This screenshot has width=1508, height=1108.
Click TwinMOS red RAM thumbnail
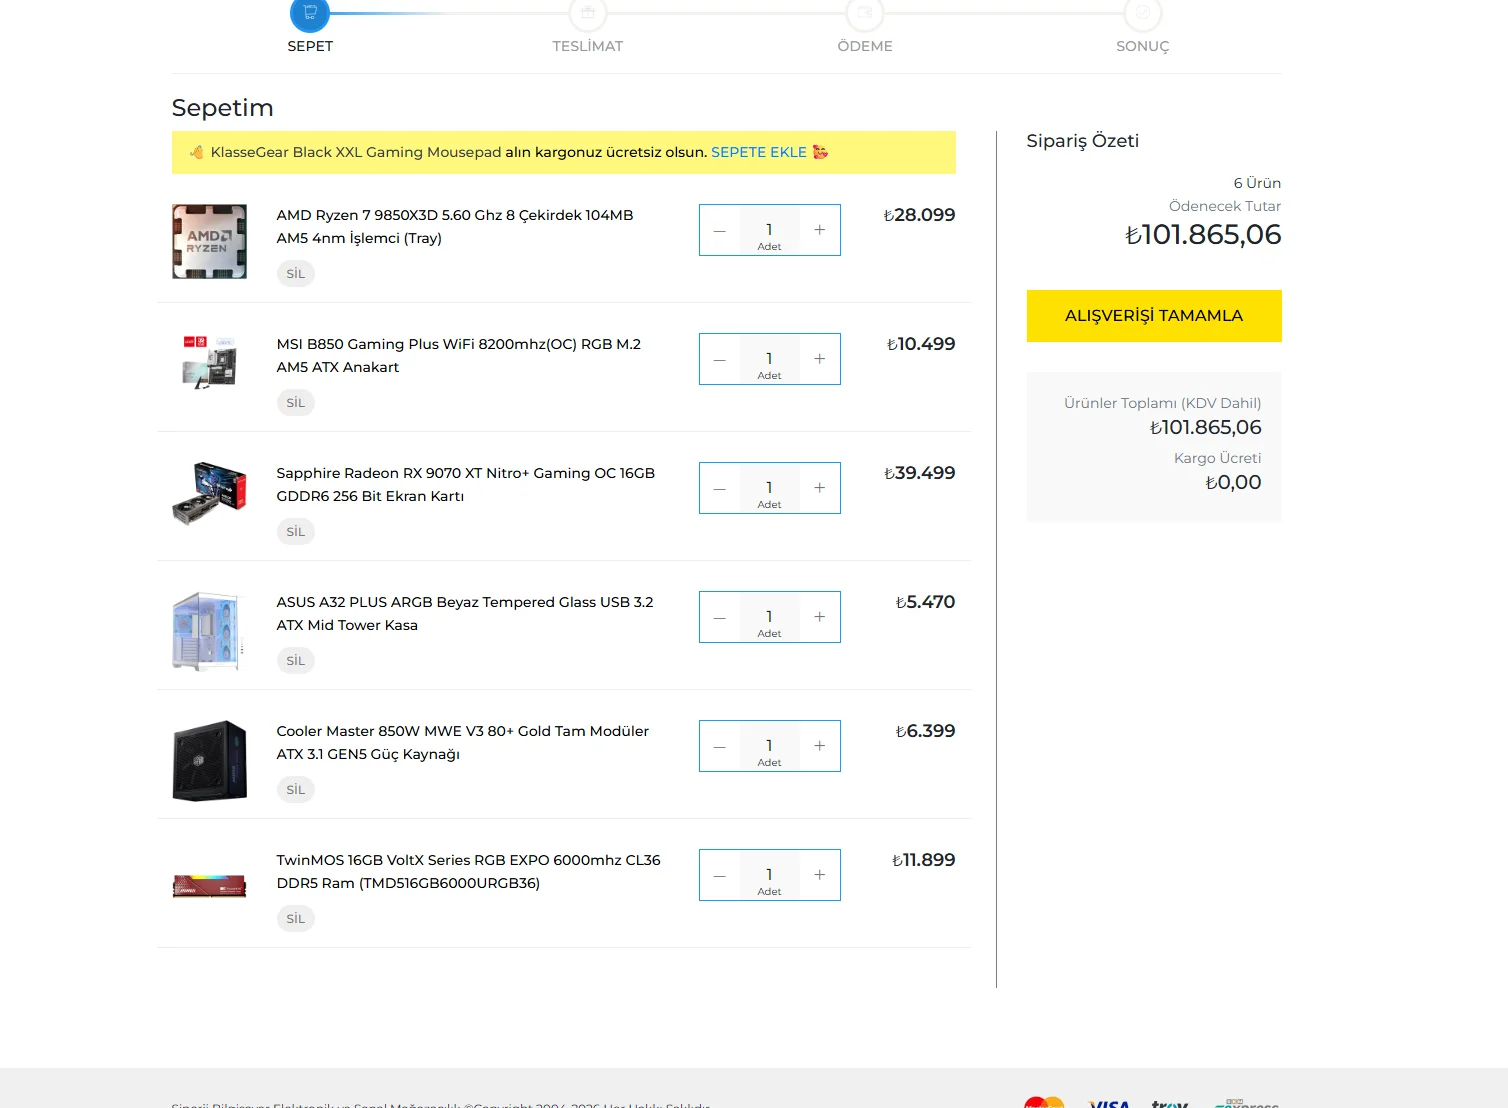pyautogui.click(x=209, y=886)
